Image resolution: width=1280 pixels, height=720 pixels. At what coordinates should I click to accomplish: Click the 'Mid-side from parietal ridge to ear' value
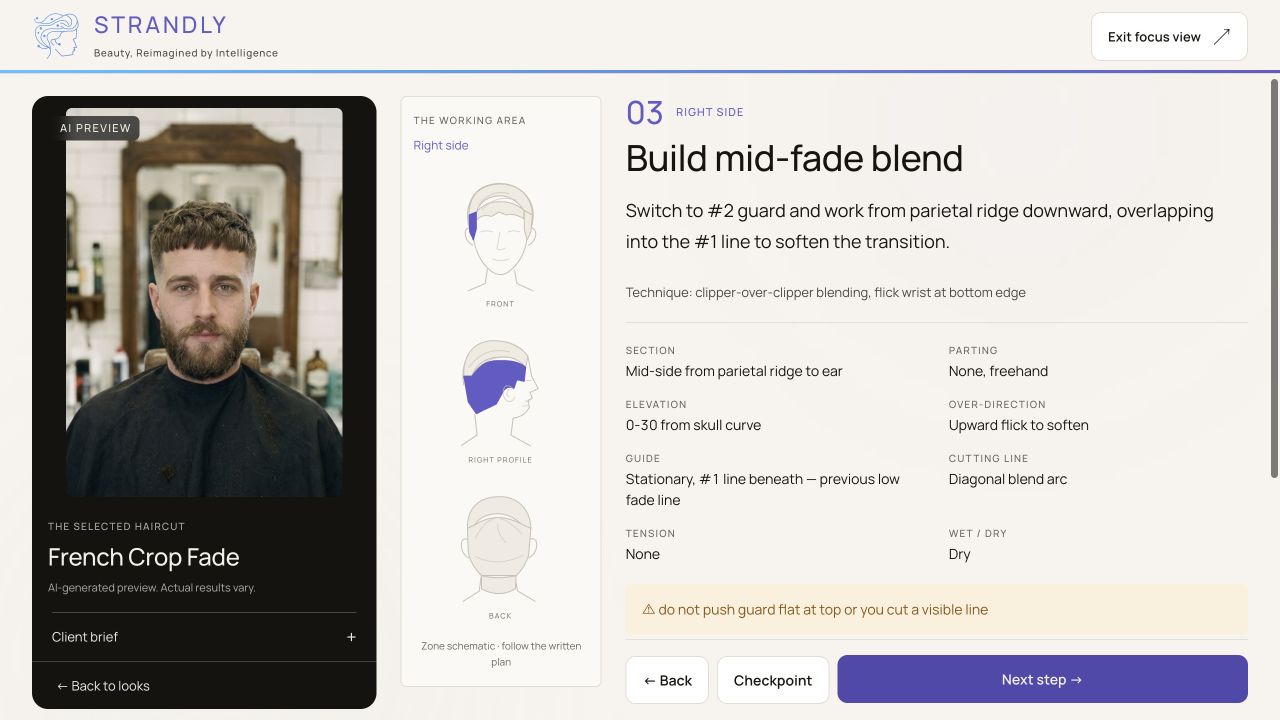734,371
